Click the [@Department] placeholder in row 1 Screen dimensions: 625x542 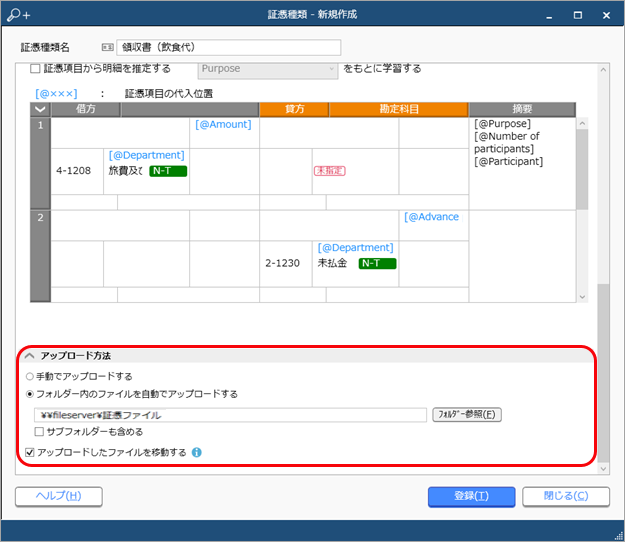point(146,155)
